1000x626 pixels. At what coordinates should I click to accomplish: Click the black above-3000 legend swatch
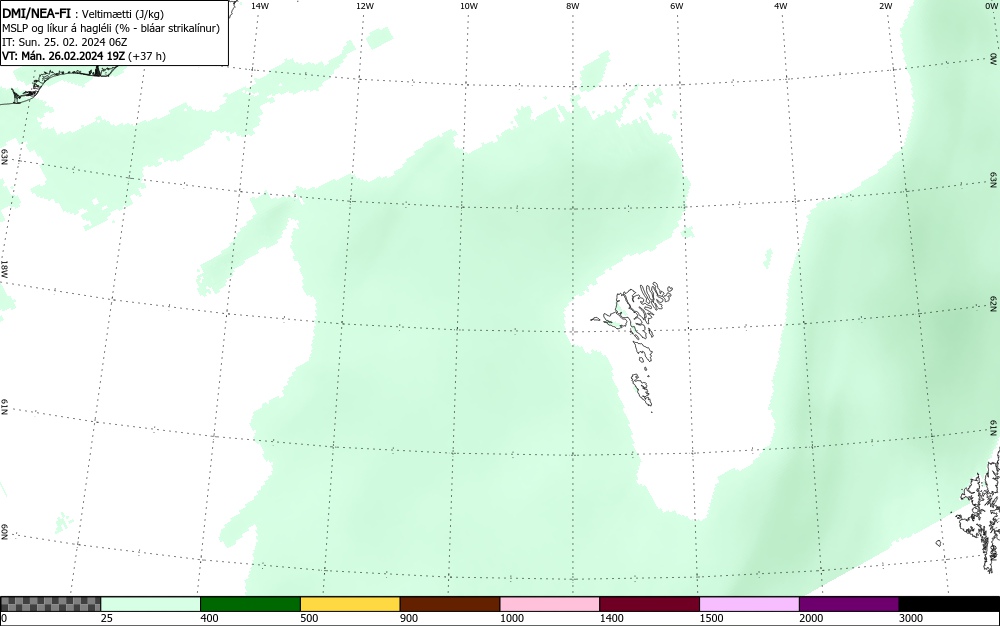point(949,604)
